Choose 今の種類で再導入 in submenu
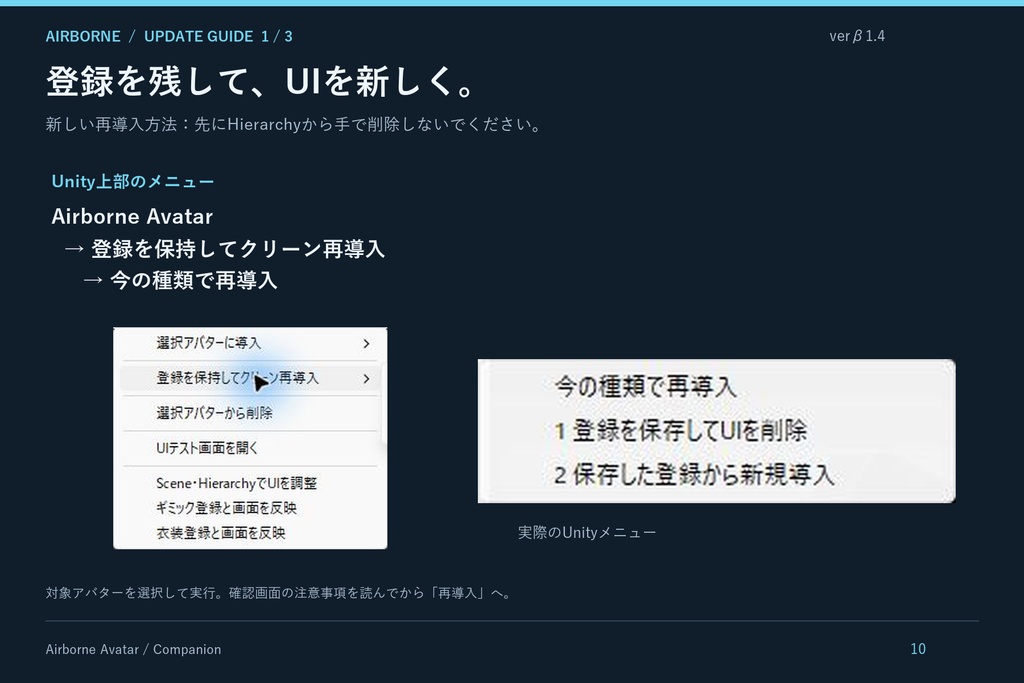Image resolution: width=1024 pixels, height=683 pixels. 645,387
